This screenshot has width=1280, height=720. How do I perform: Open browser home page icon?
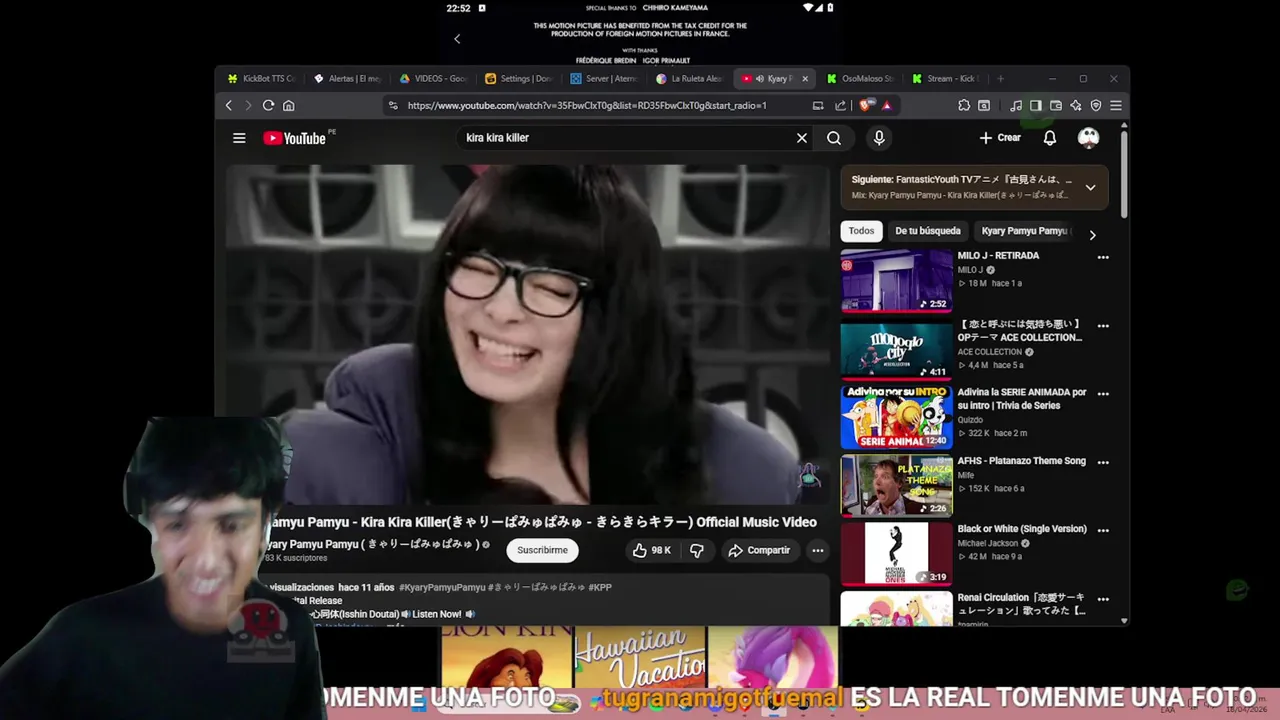pos(289,105)
